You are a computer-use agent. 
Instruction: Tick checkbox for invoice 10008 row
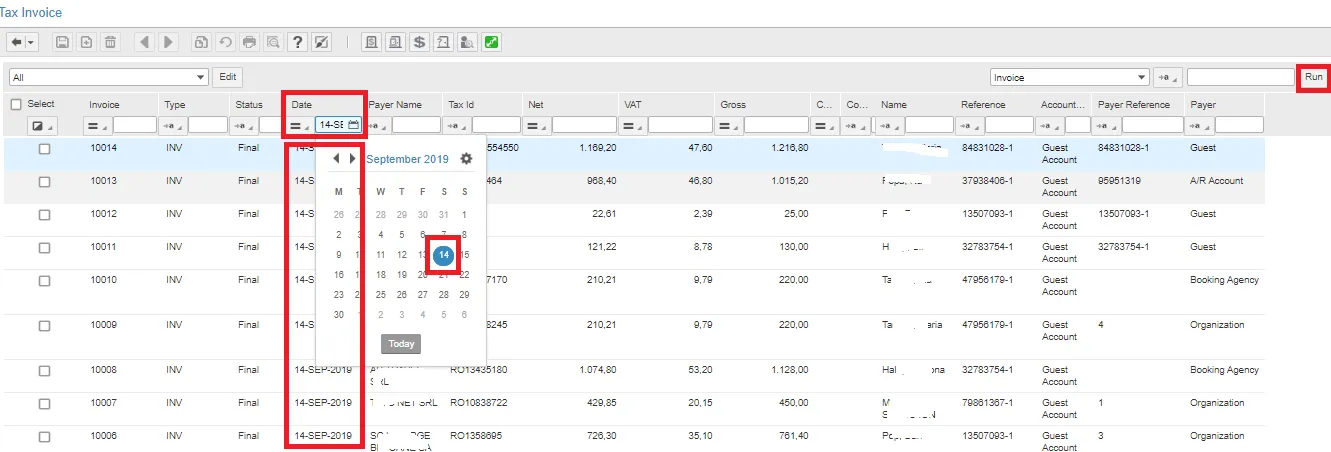click(44, 371)
